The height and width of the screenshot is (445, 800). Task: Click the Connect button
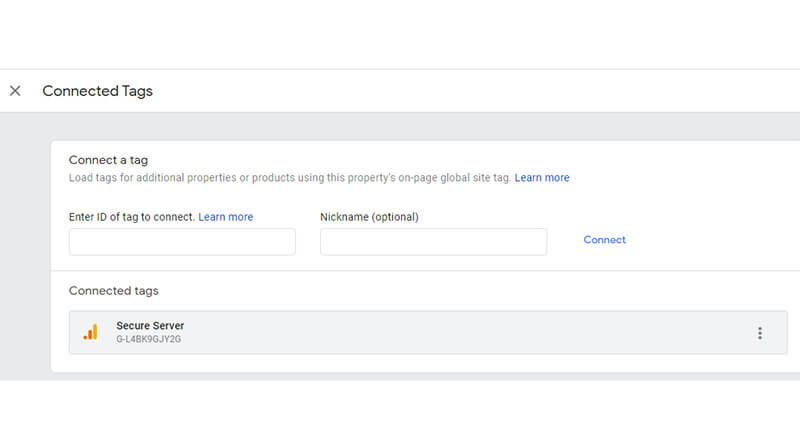[x=605, y=240]
